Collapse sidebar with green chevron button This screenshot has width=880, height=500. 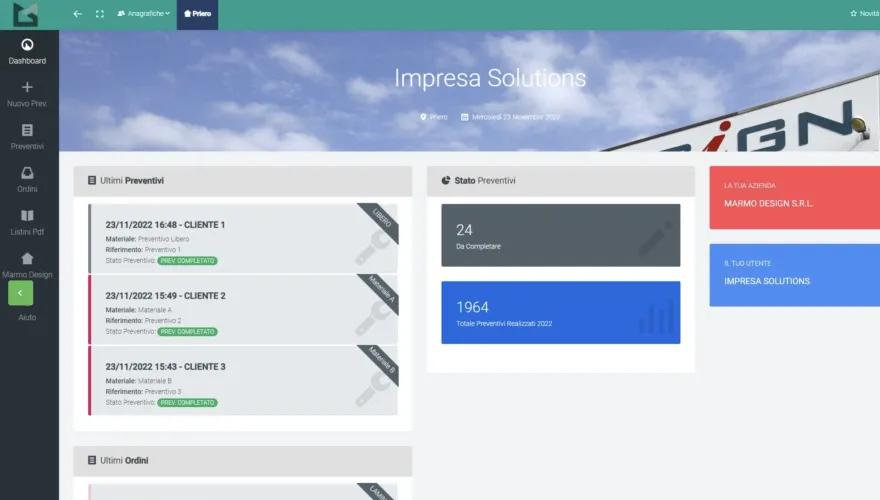[20, 293]
